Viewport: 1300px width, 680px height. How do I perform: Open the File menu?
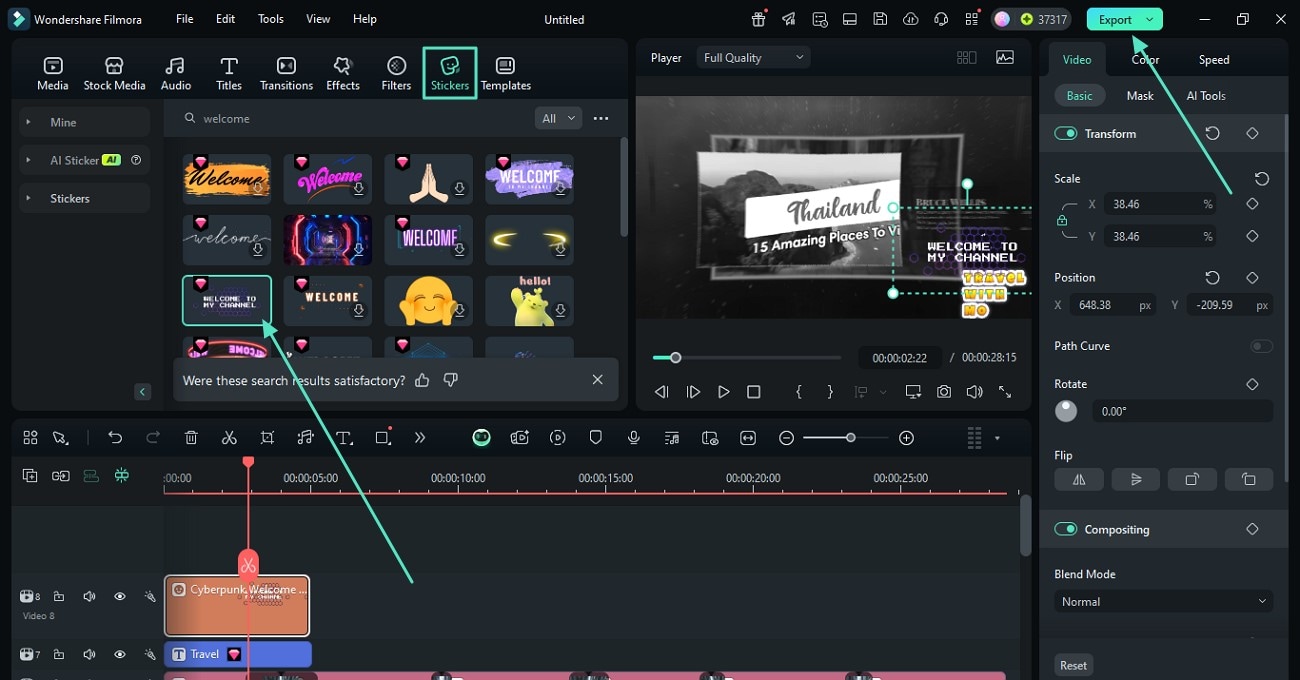pyautogui.click(x=185, y=19)
